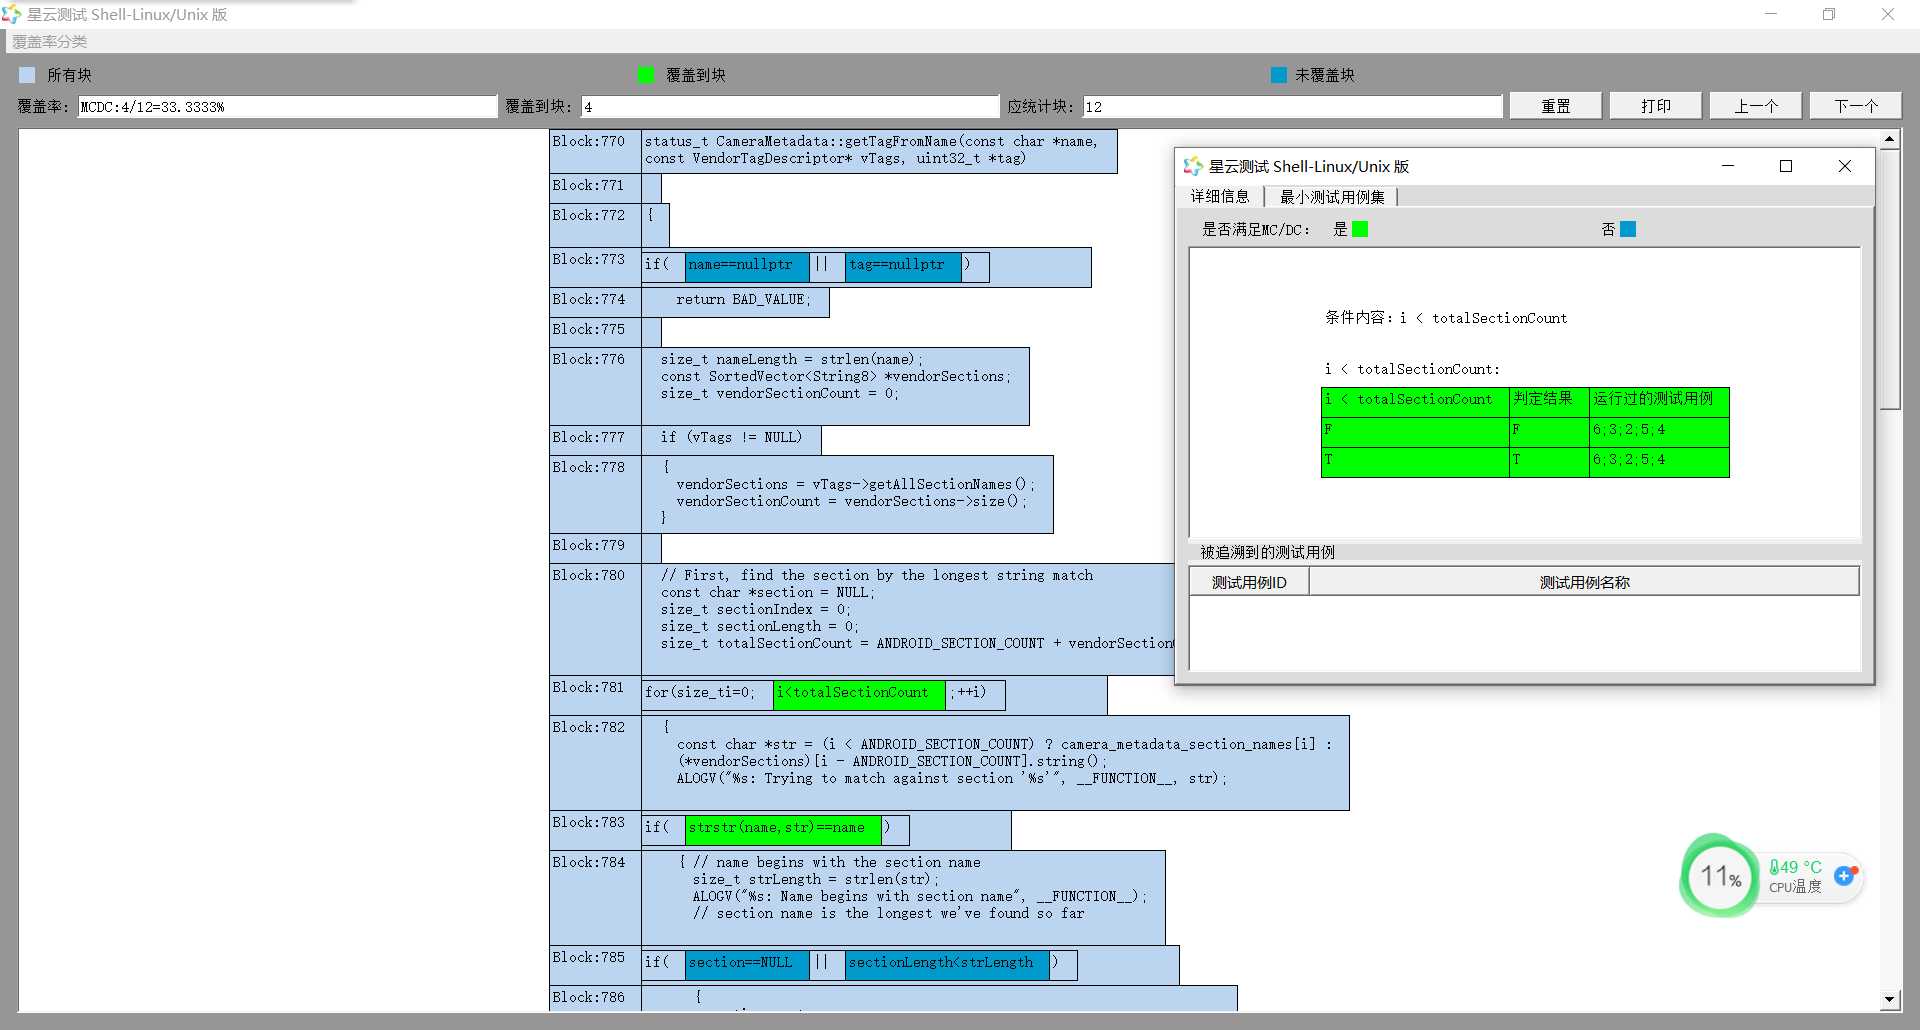Click the CPU 11% usage widget circle

coord(1720,877)
